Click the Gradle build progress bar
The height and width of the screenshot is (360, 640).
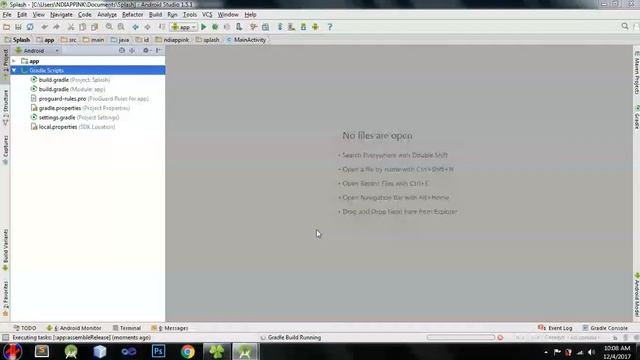tap(460, 338)
